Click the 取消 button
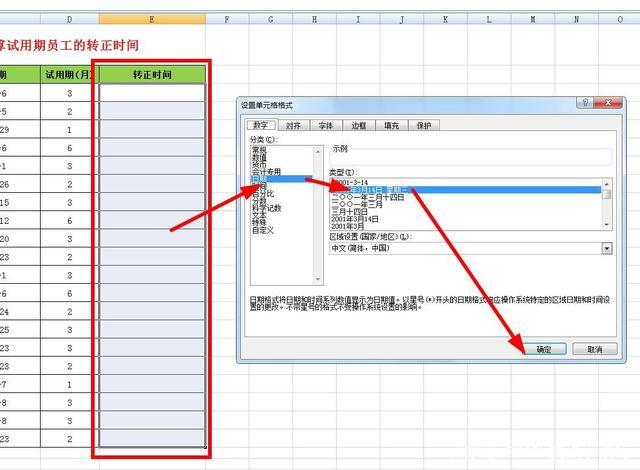 point(595,349)
